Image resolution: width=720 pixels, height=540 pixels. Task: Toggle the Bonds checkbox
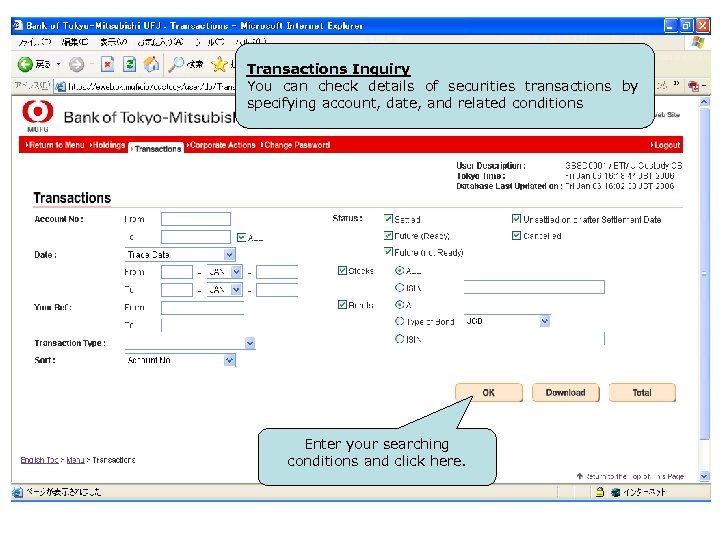coord(342,304)
